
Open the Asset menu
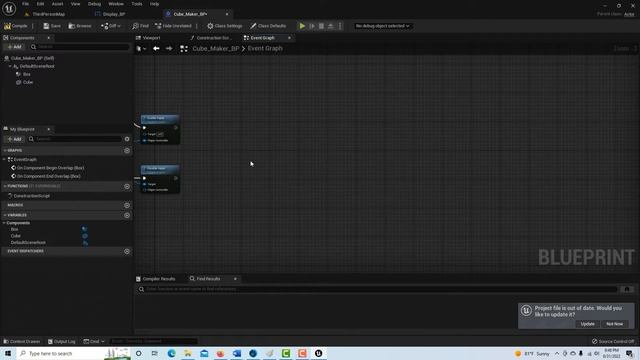click(x=57, y=4)
